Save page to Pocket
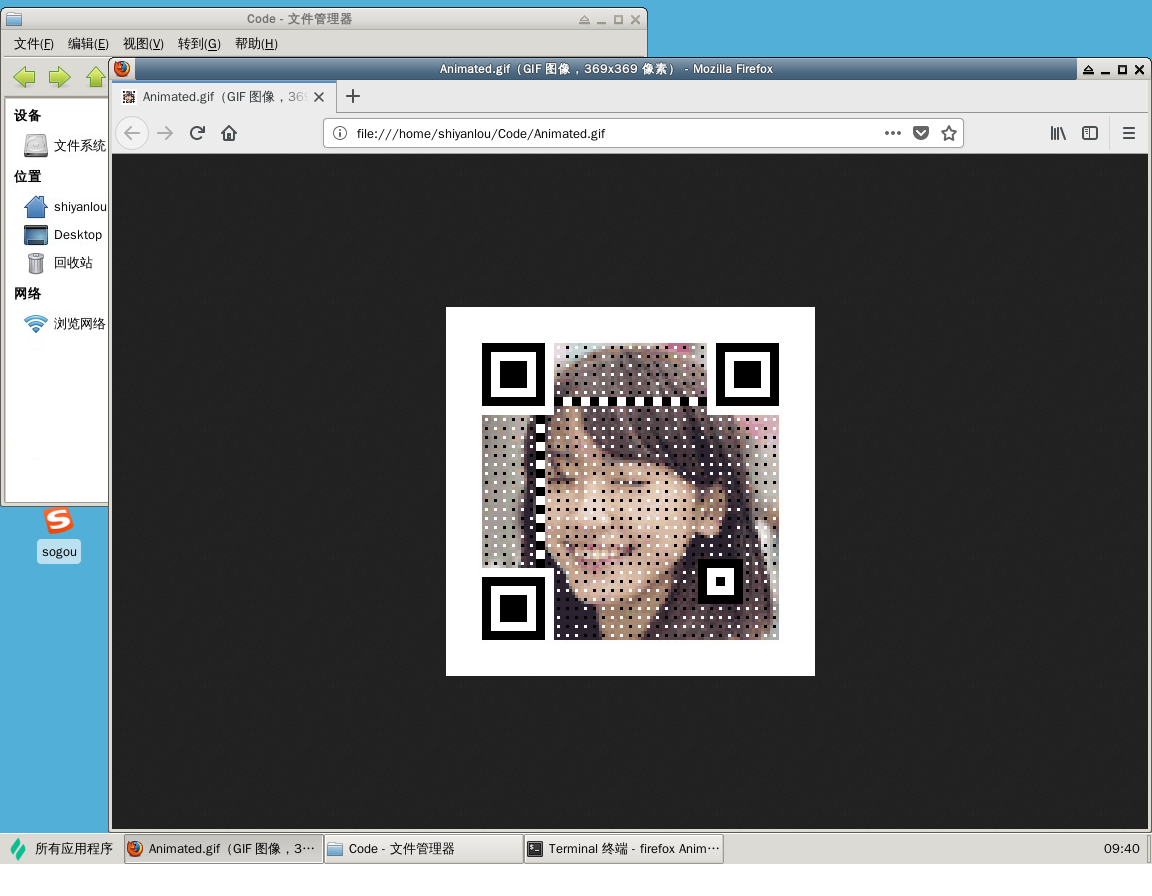The image size is (1152, 896). (921, 133)
